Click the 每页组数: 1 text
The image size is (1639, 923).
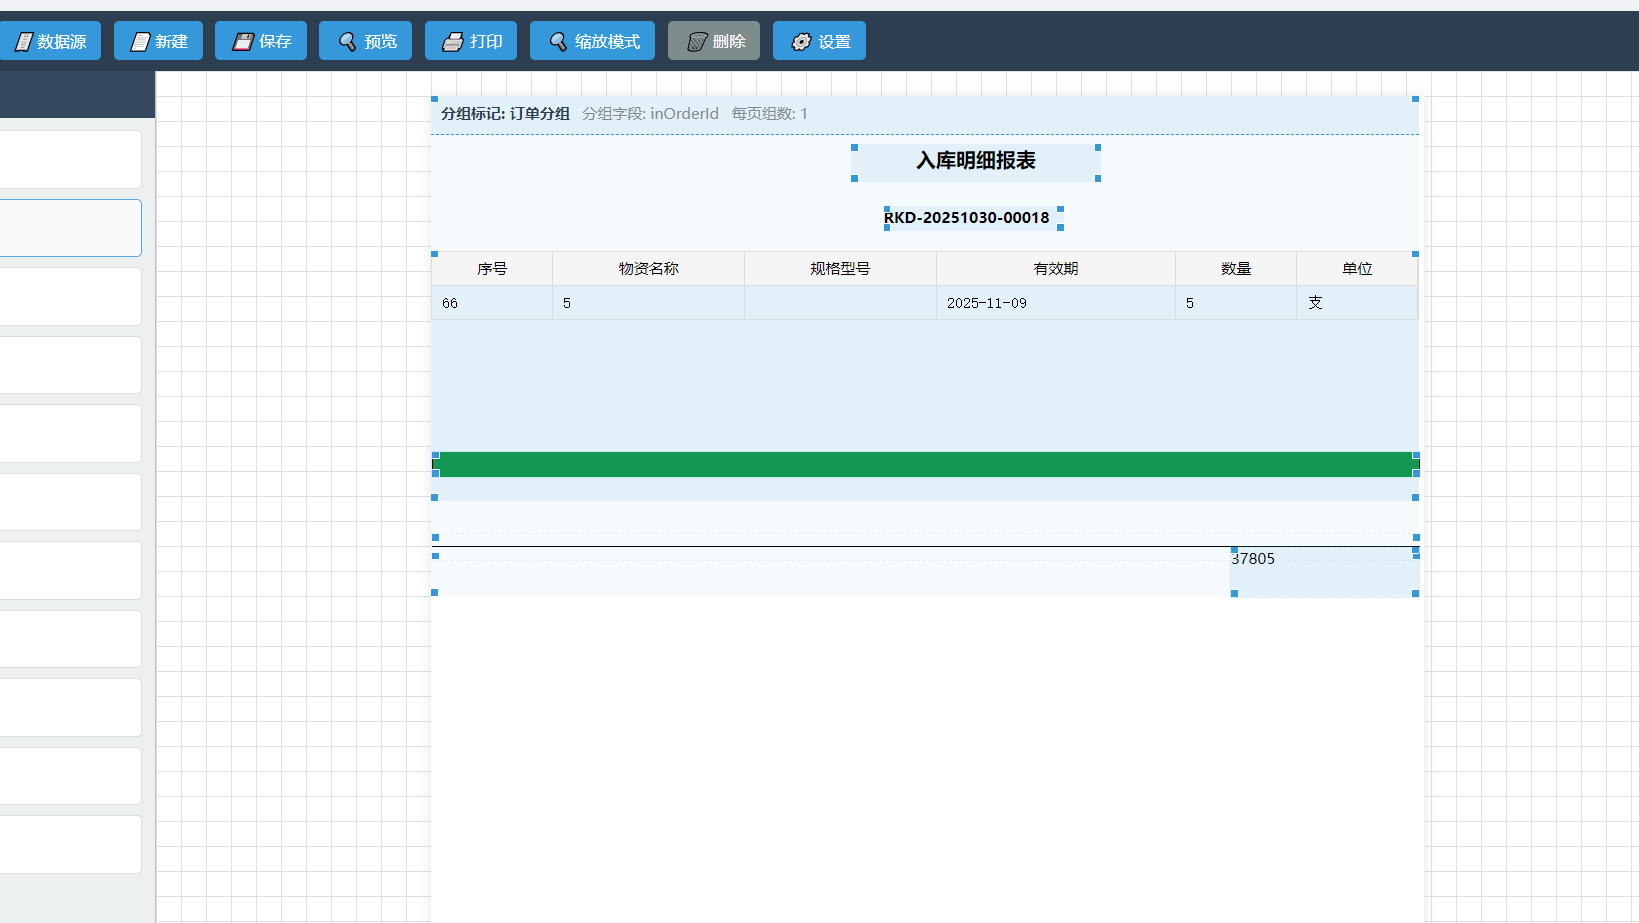(769, 114)
